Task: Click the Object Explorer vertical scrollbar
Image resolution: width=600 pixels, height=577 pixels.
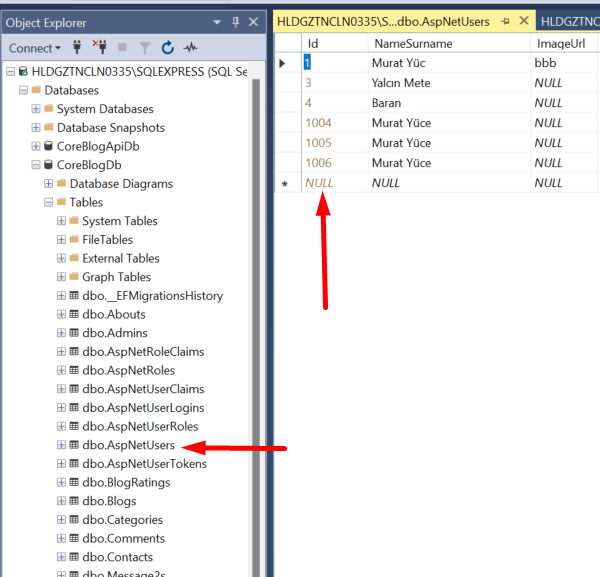Action: pyautogui.click(x=256, y=328)
